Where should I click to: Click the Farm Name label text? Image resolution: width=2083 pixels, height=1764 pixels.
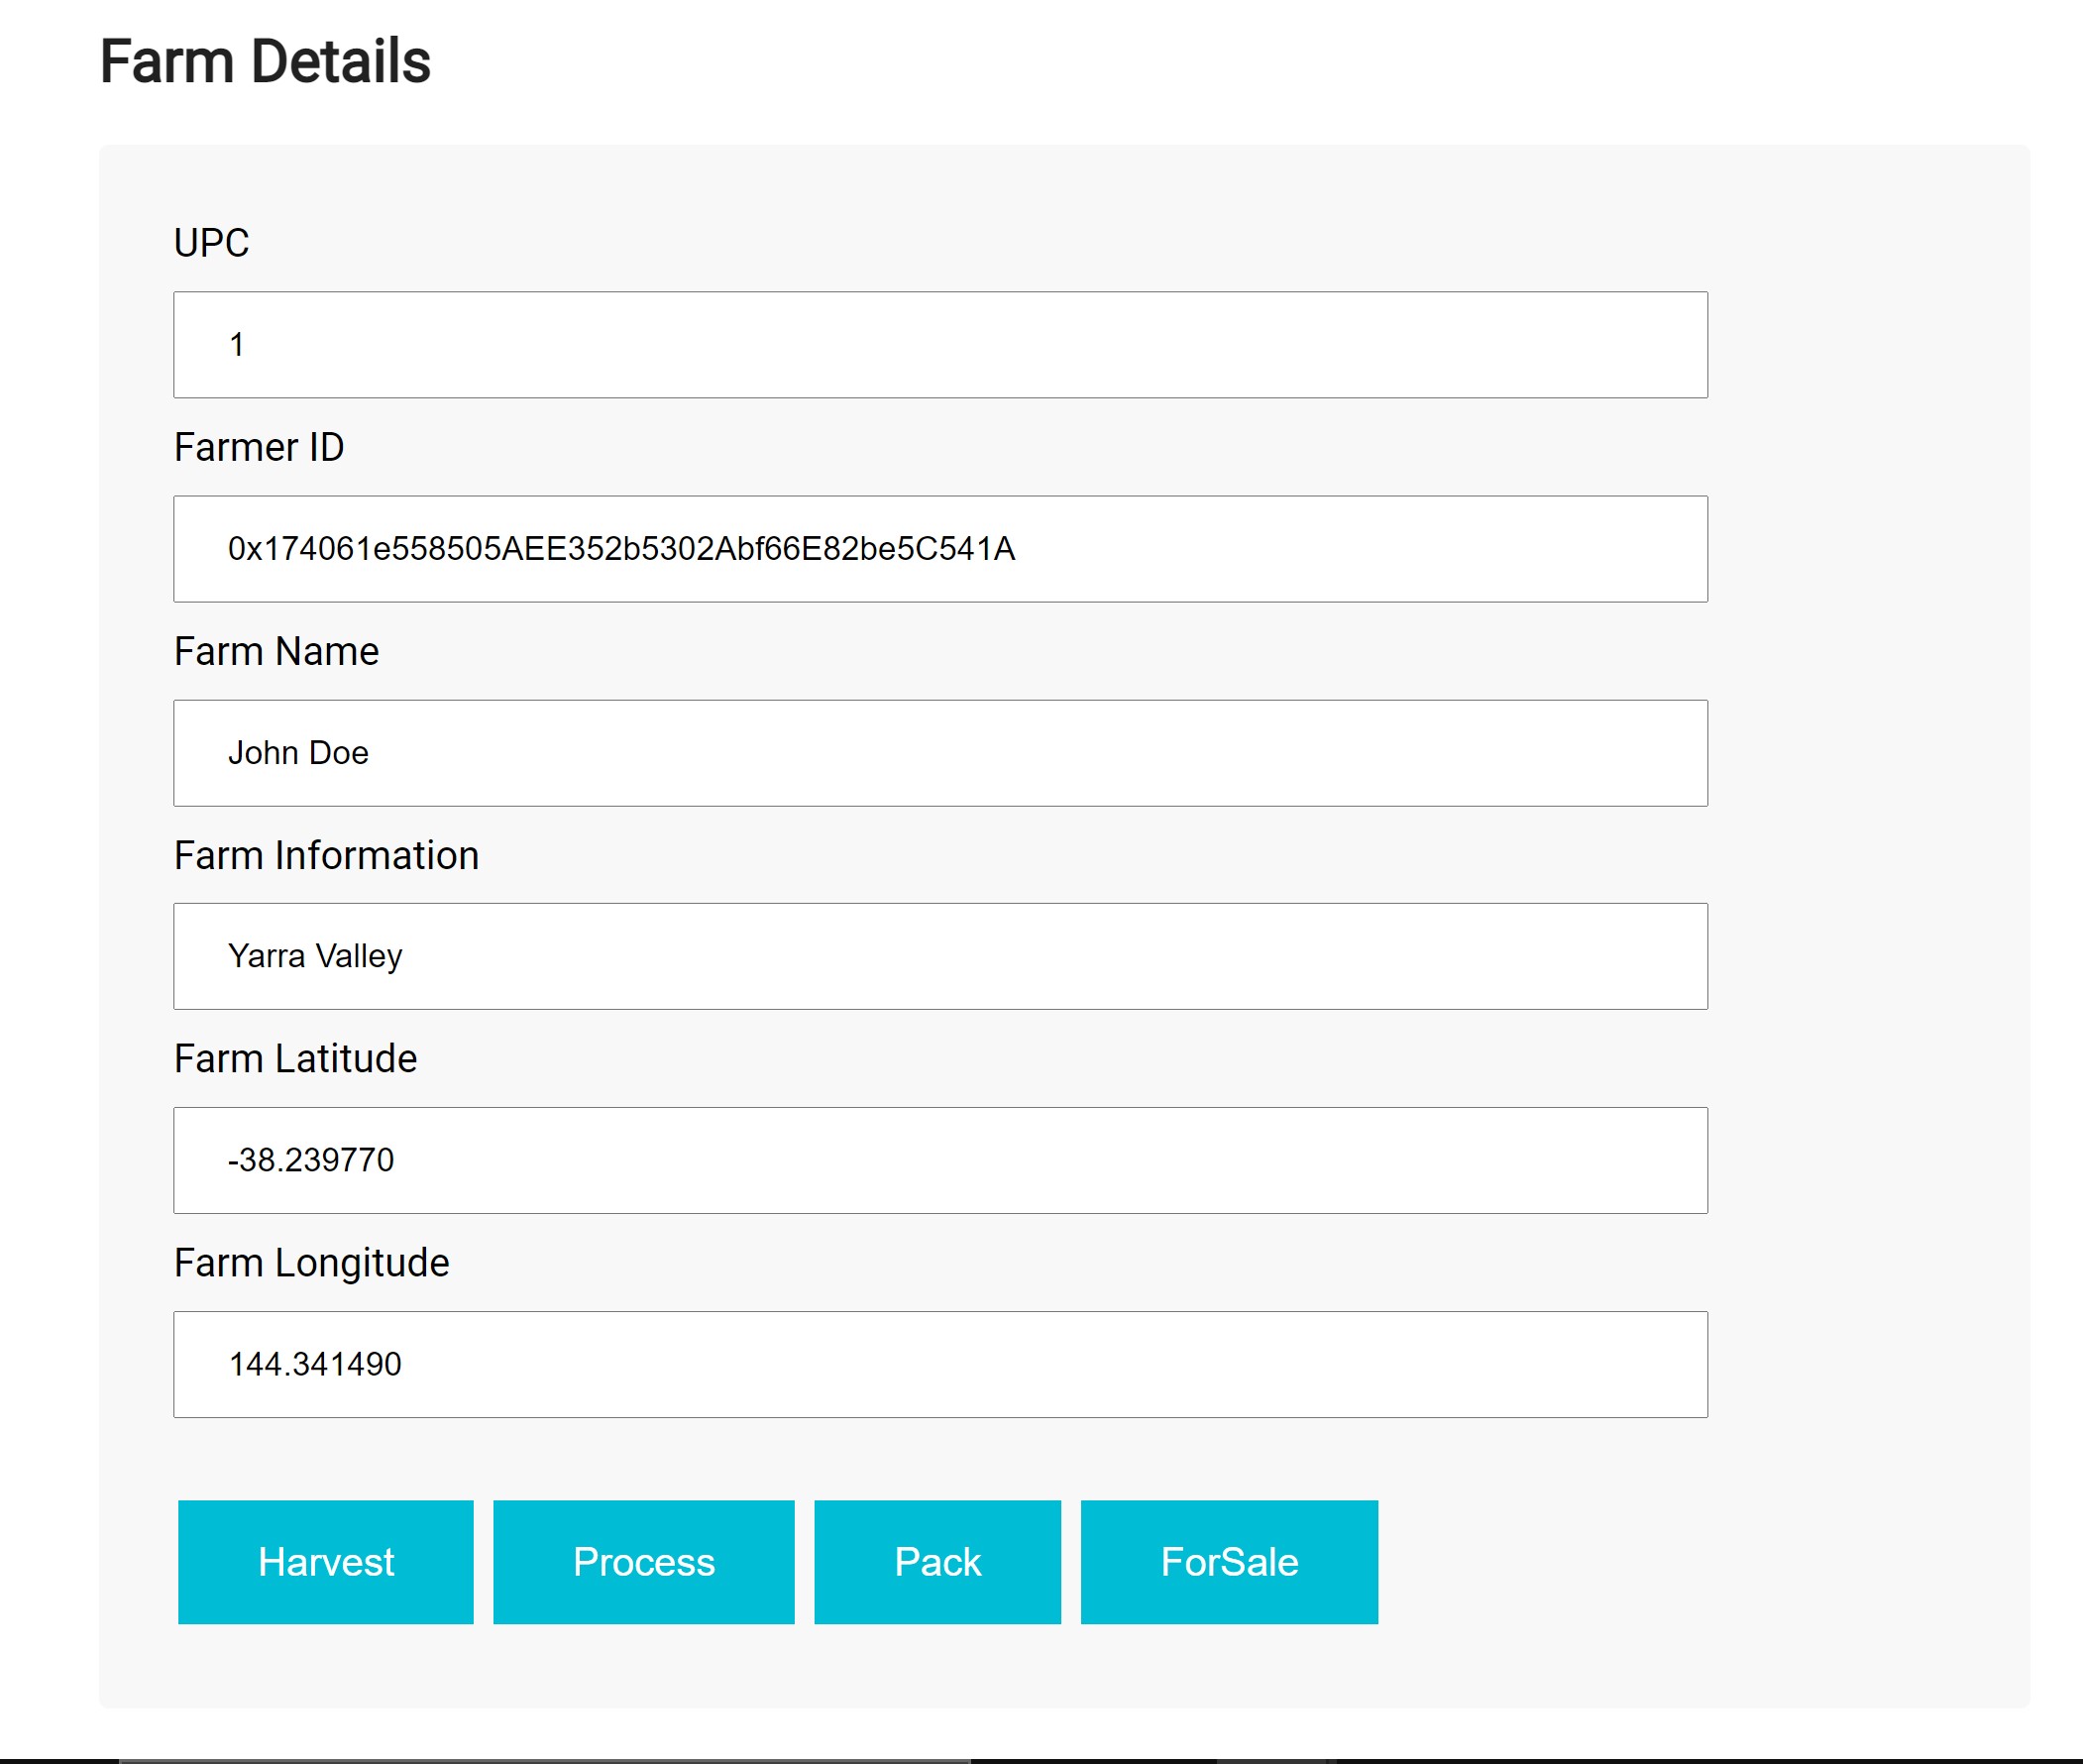[x=276, y=651]
